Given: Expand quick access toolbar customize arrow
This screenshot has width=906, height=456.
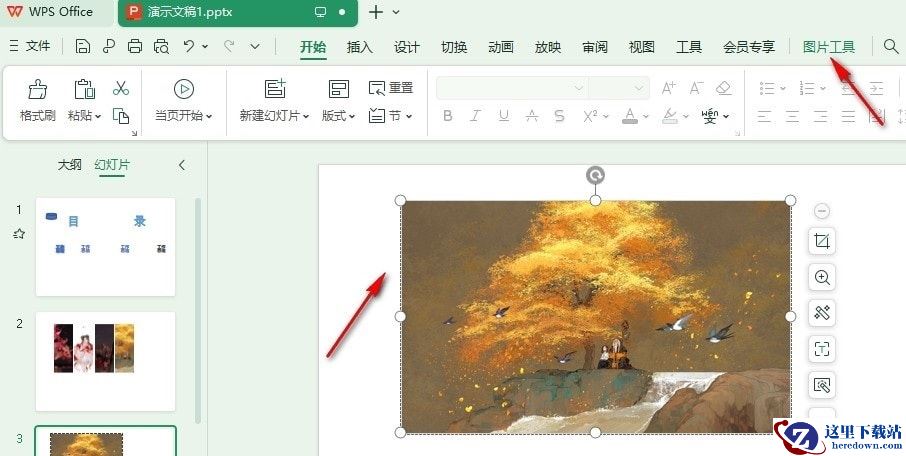Looking at the screenshot, I should [255, 46].
